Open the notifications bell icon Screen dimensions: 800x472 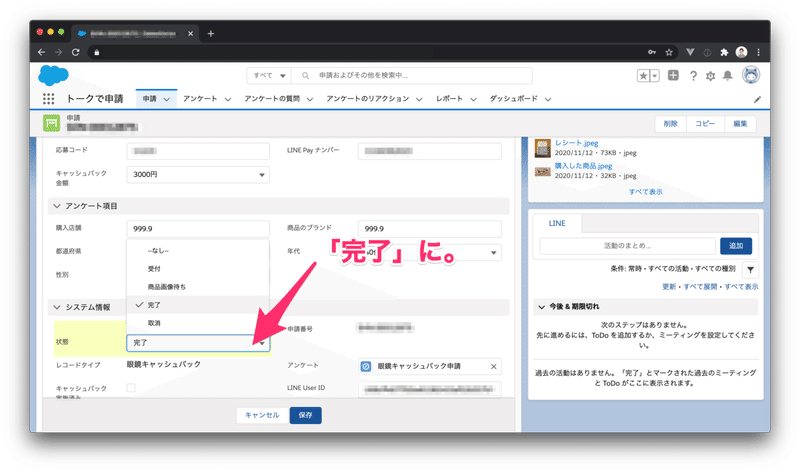point(728,76)
